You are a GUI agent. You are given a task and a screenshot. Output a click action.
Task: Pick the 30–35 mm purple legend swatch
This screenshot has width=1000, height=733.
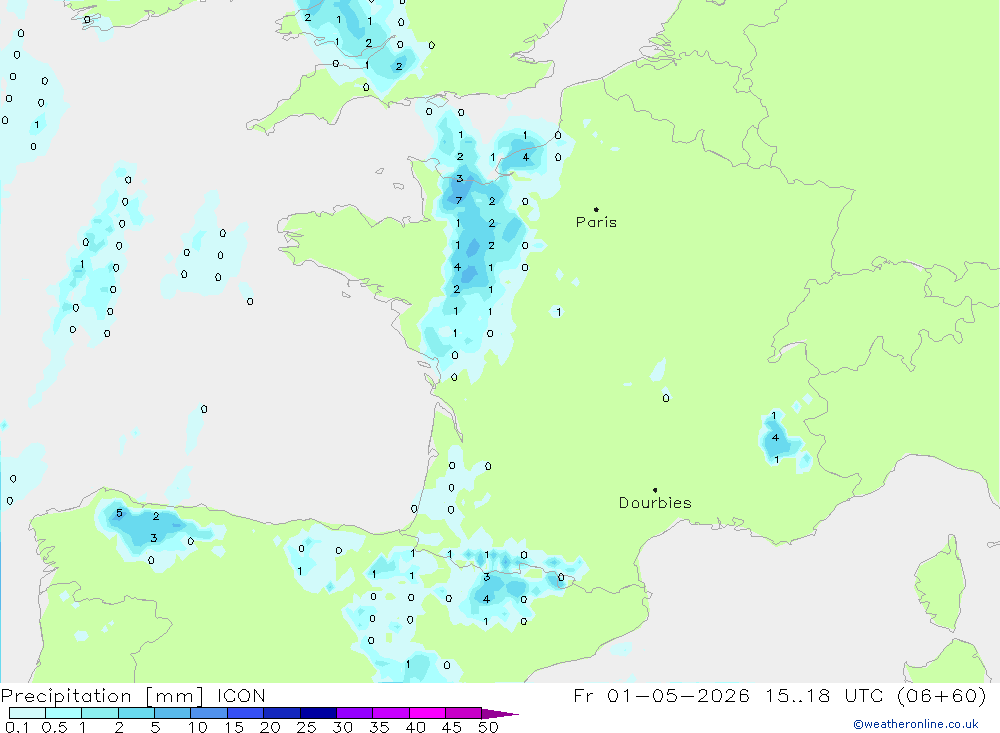355,713
